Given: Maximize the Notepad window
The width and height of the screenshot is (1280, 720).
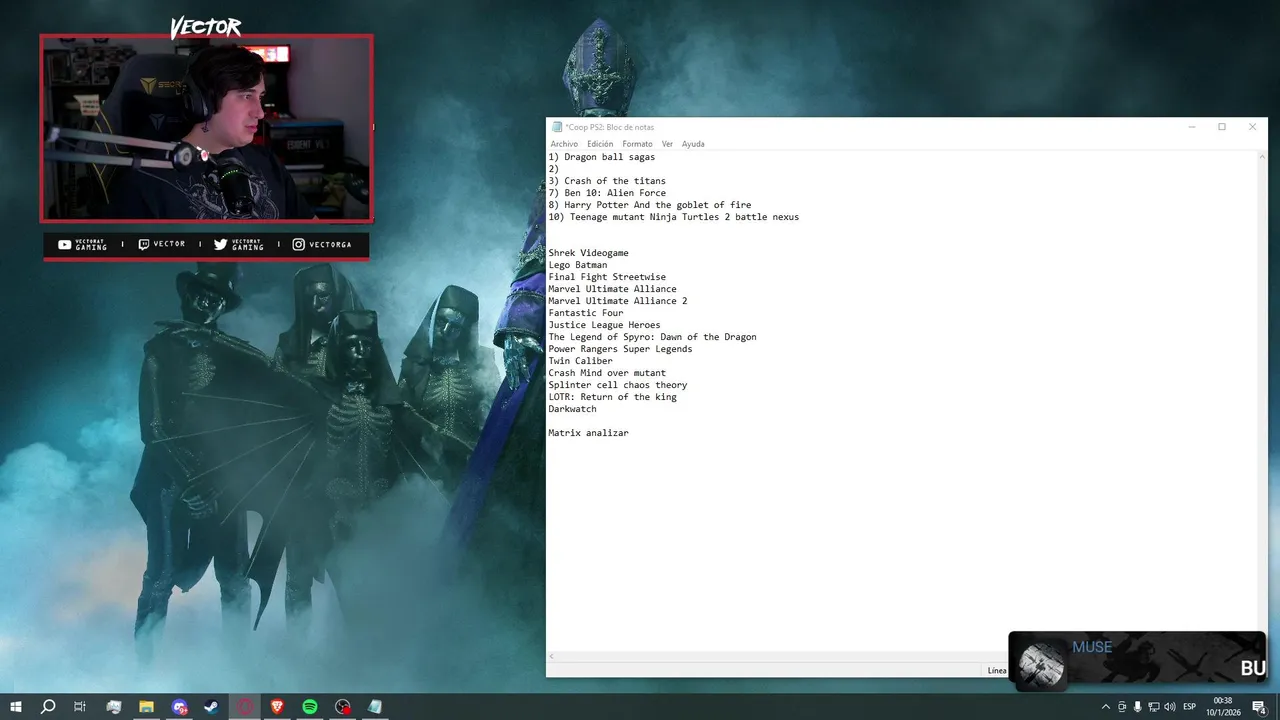Looking at the screenshot, I should (1222, 127).
